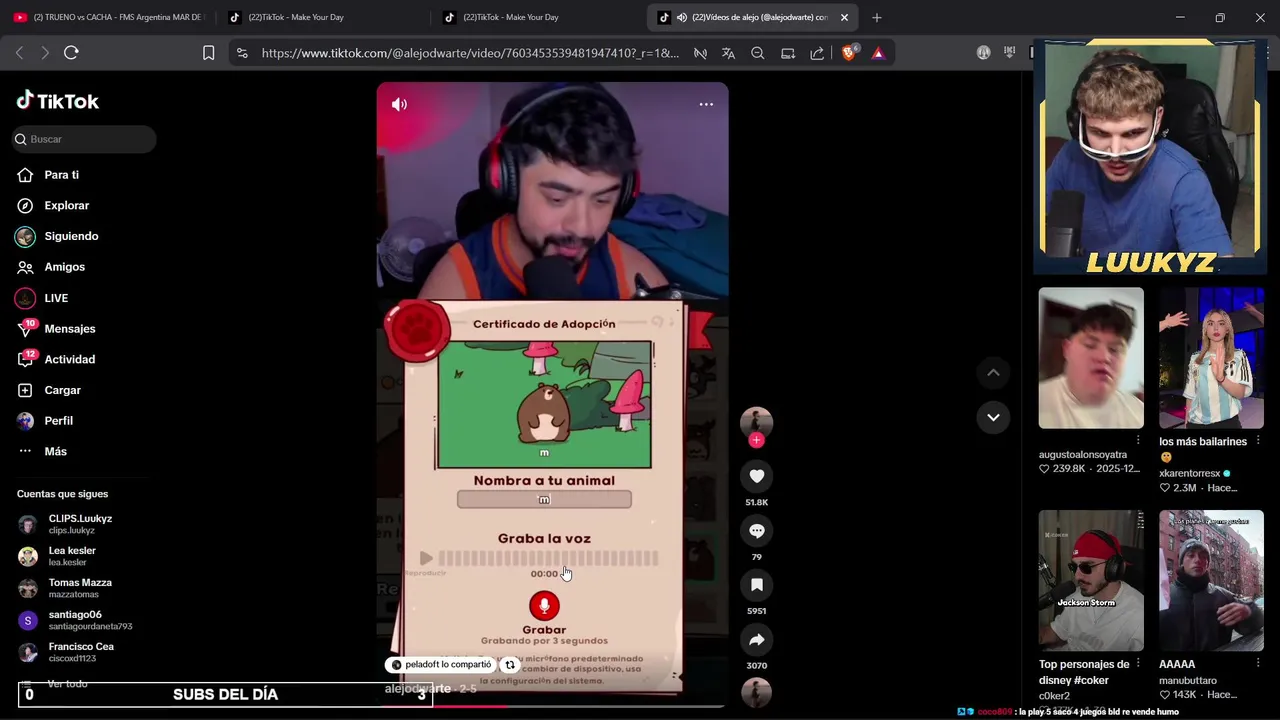Click the Buscar search field

click(85, 139)
